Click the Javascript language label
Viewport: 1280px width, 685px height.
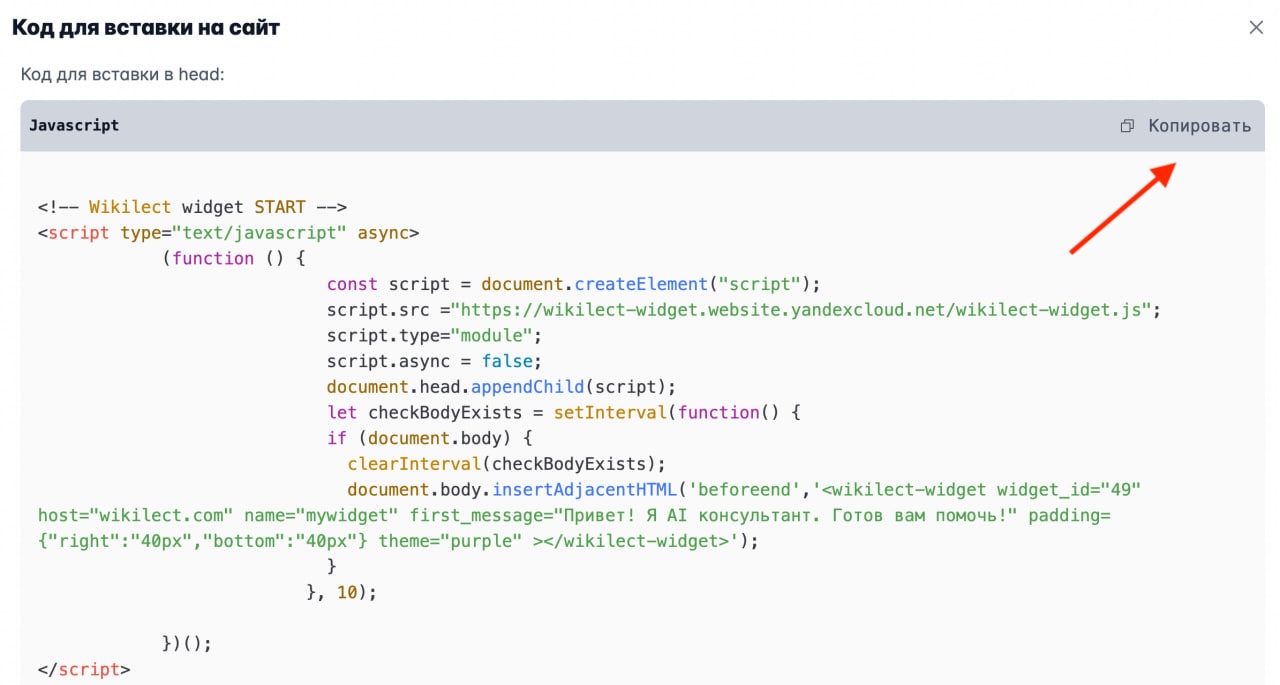coord(74,126)
